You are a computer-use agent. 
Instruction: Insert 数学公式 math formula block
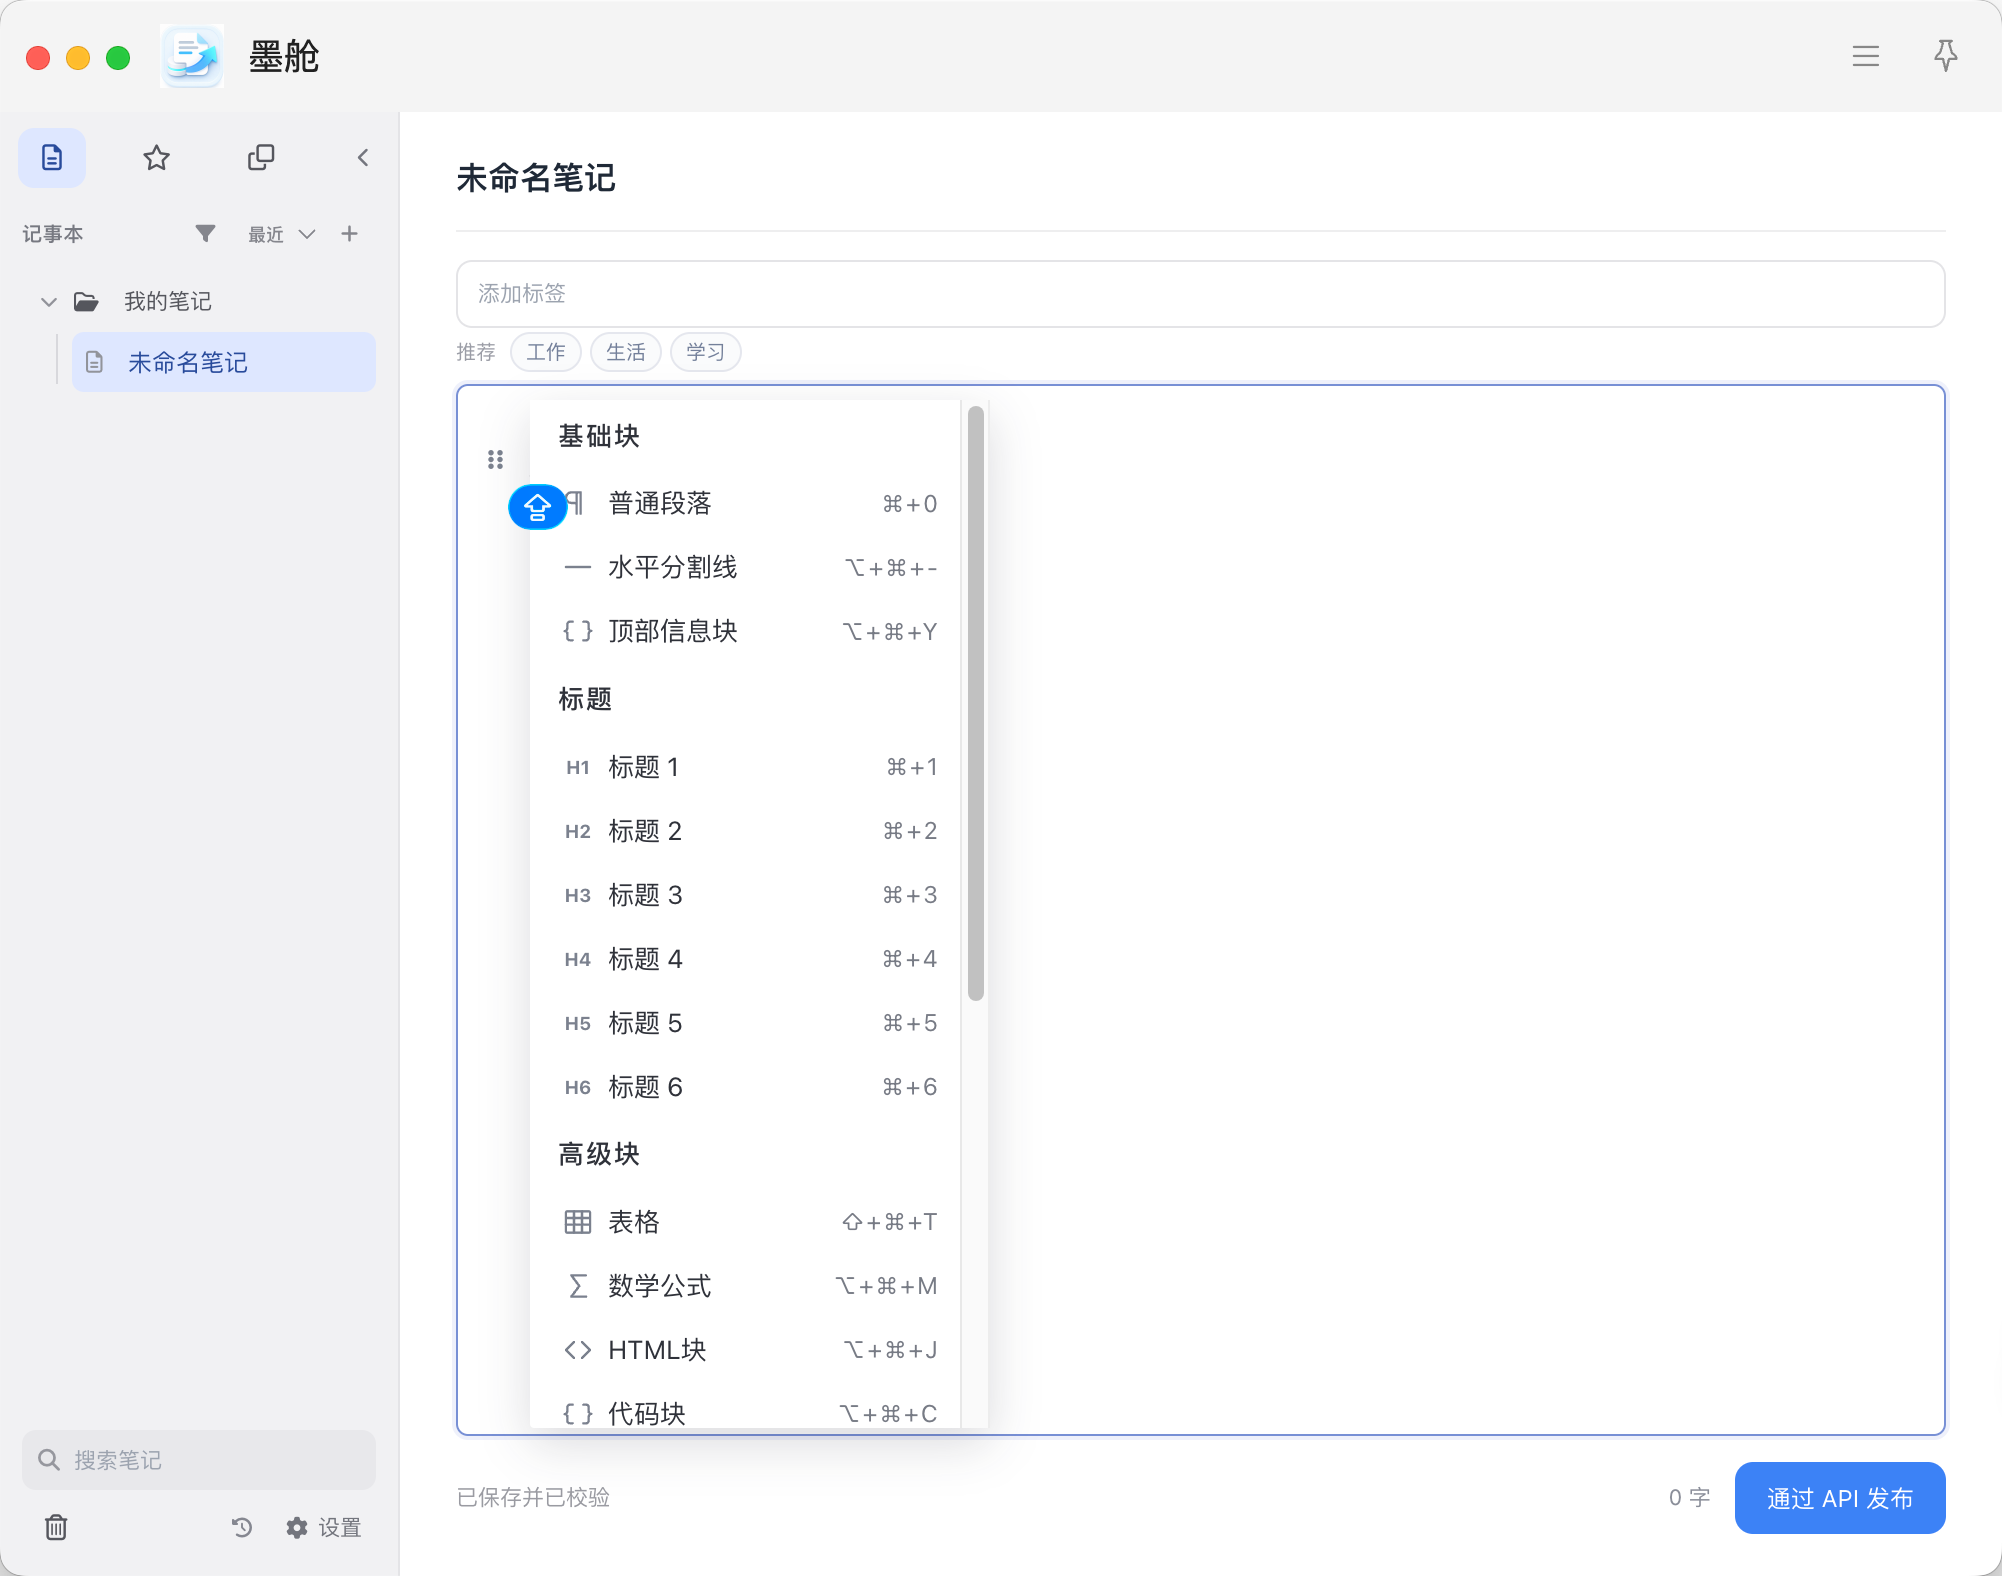pyautogui.click(x=747, y=1286)
